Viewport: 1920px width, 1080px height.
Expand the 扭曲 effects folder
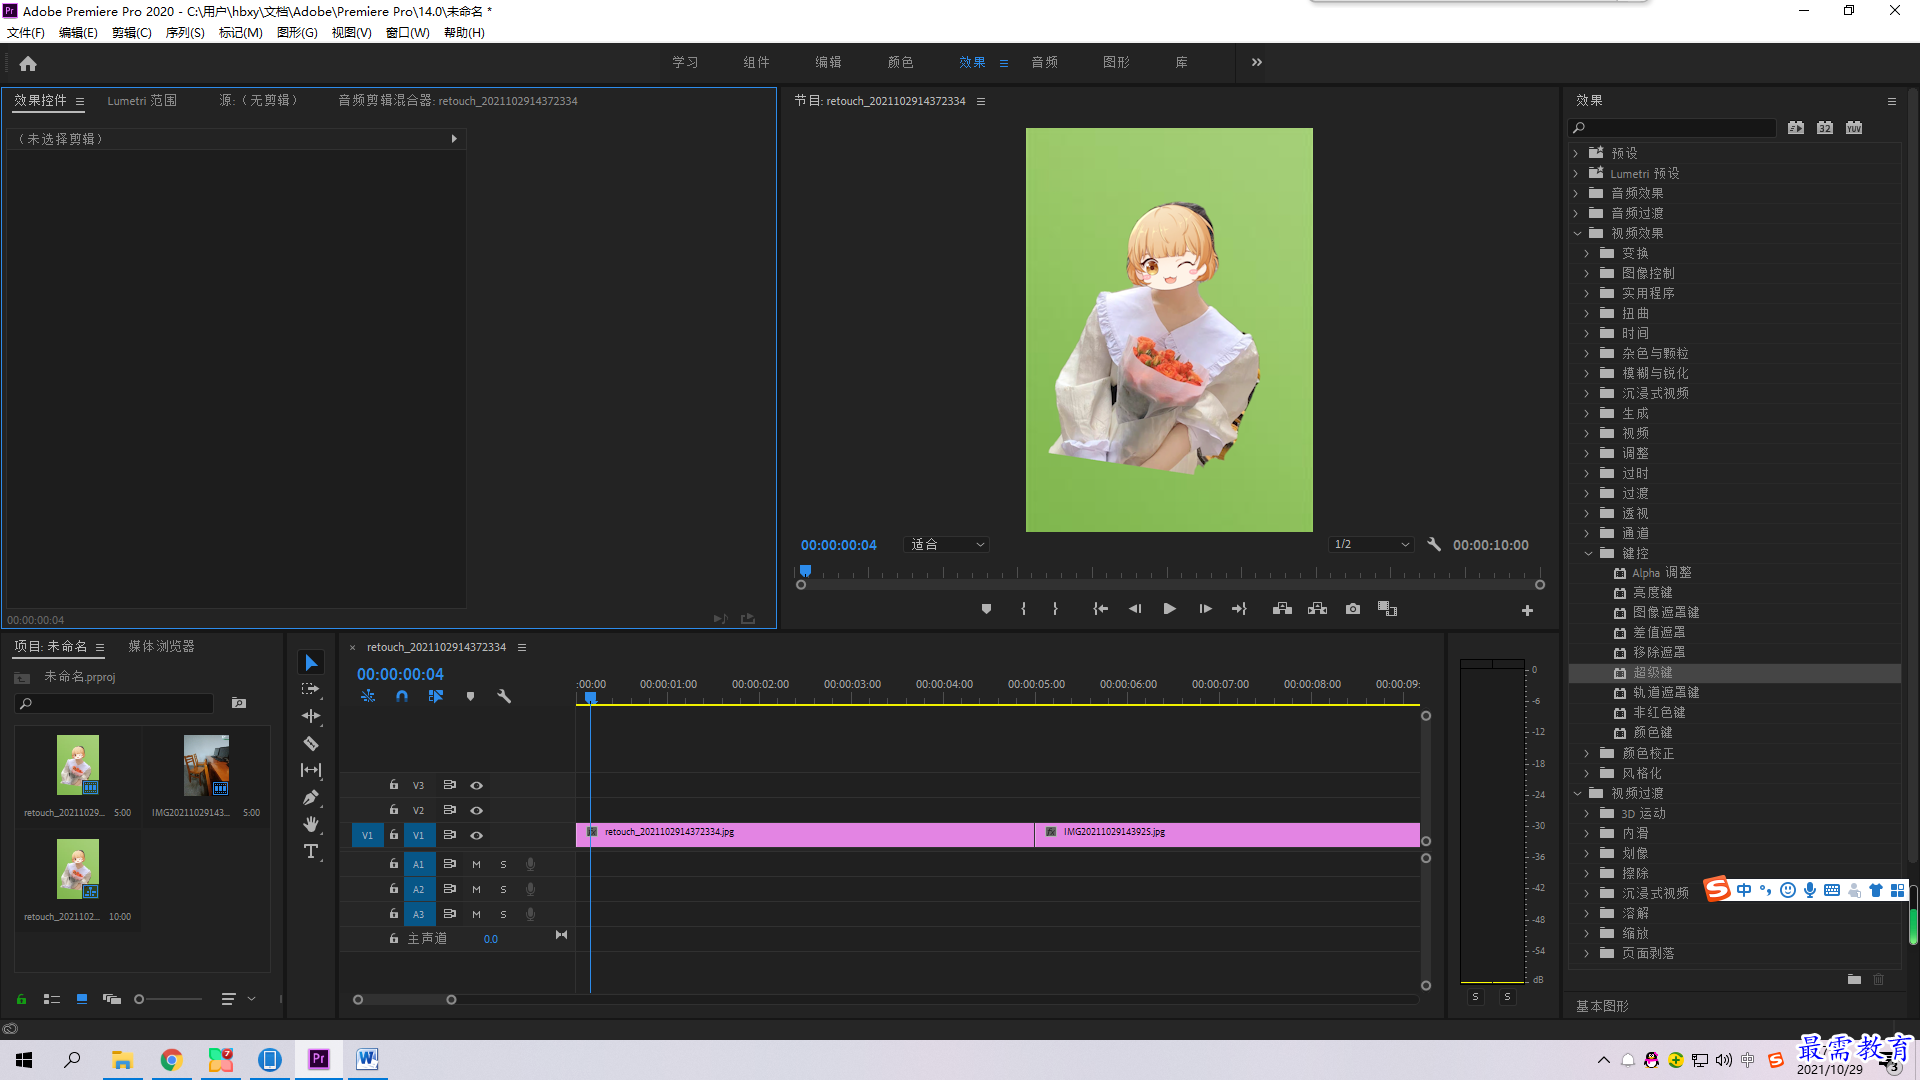1587,313
